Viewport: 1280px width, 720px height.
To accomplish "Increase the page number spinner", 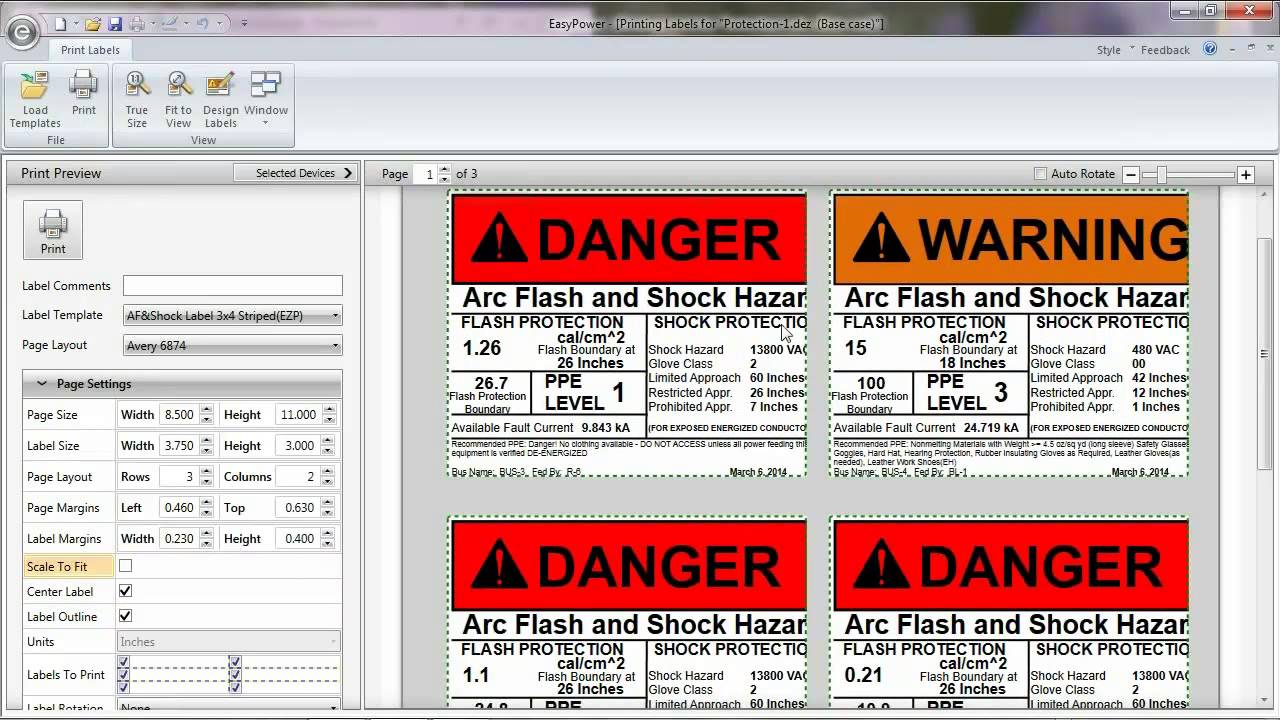I will pos(445,169).
